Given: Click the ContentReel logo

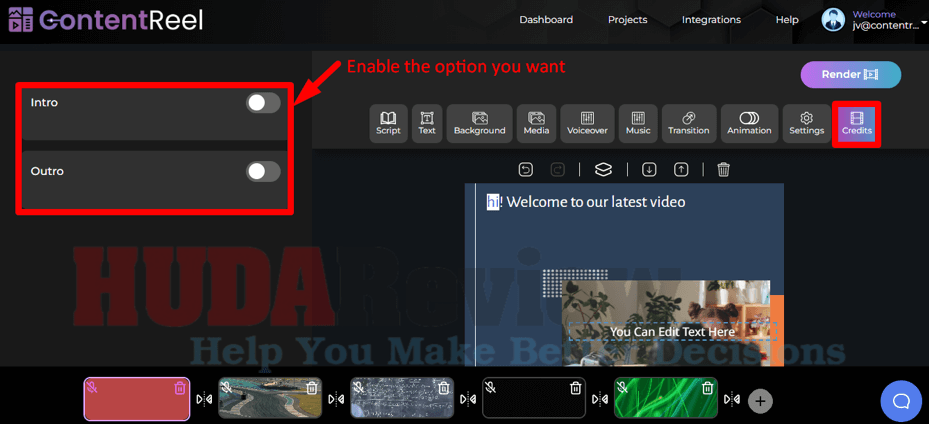Looking at the screenshot, I should click(x=105, y=20).
